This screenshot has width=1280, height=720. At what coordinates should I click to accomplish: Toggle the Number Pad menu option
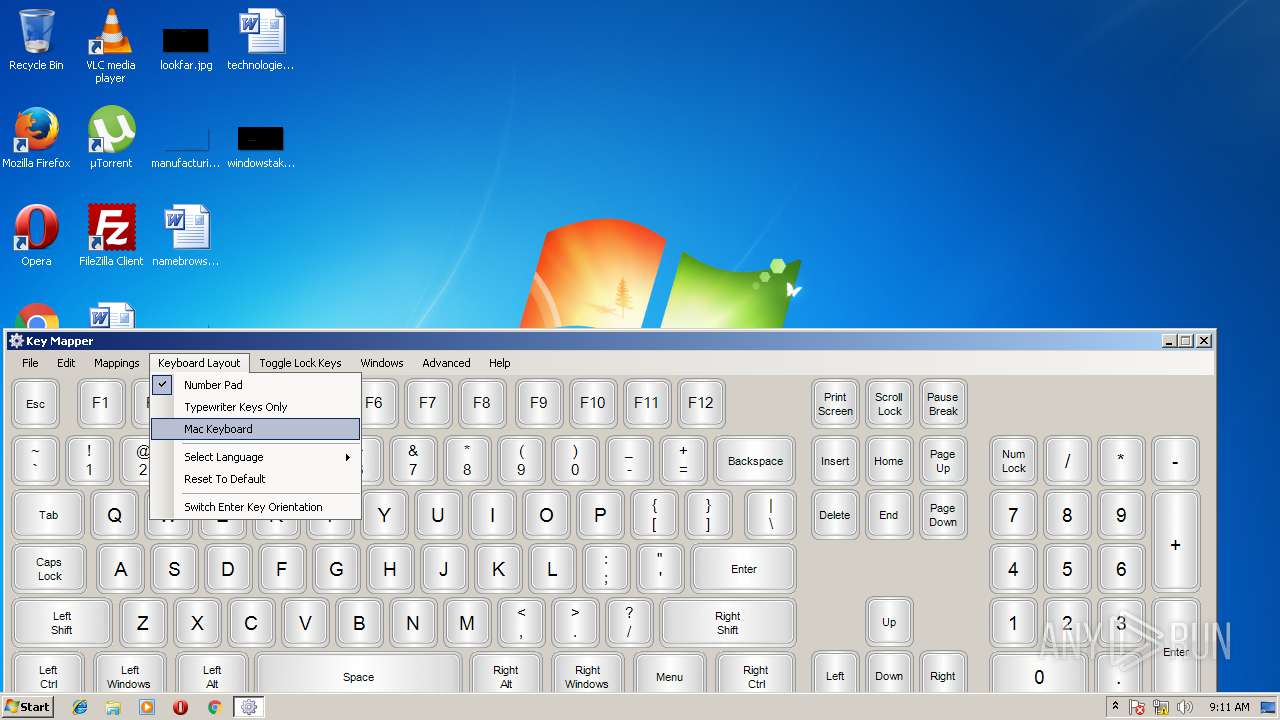point(255,385)
